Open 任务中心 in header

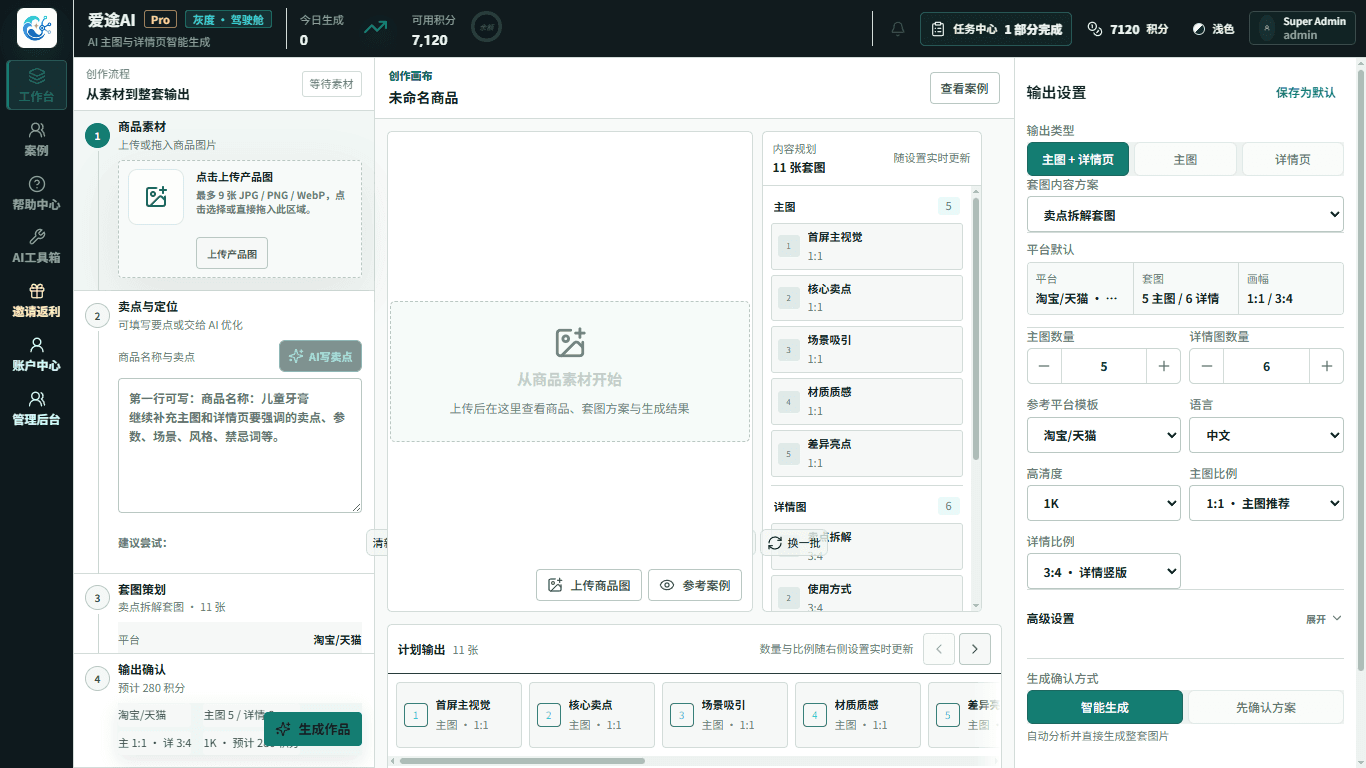[x=996, y=29]
